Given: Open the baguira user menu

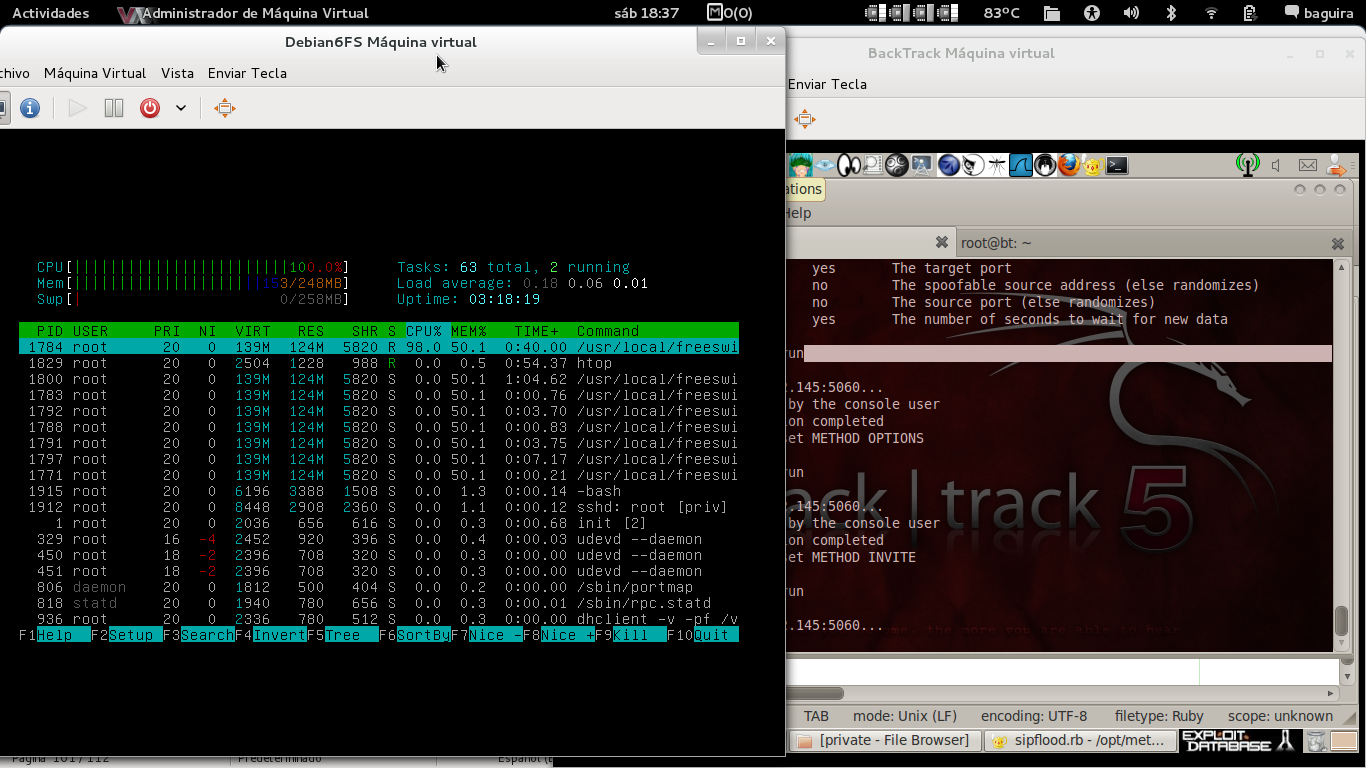Looking at the screenshot, I should (1320, 13).
